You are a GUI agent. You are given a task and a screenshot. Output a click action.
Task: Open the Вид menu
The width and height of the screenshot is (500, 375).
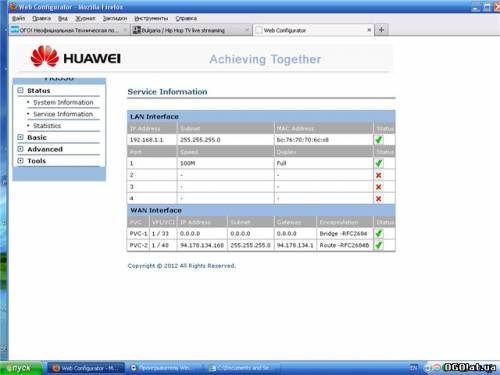click(x=63, y=18)
